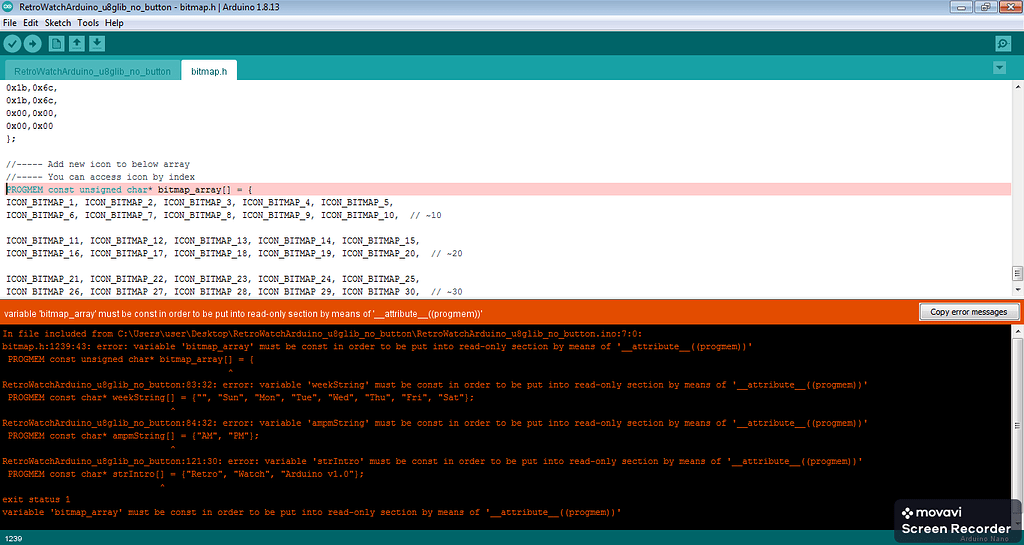Screen dimensions: 1024x545
Task: Save the sketch with the Save icon
Action: 97,44
